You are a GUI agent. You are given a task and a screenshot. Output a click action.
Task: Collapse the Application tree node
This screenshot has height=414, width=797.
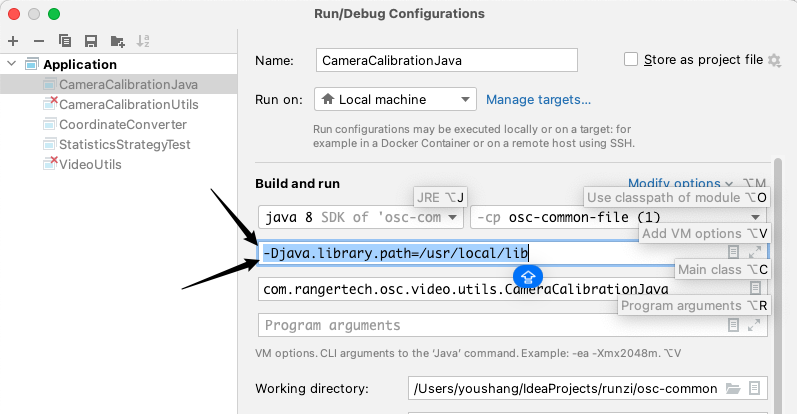(x=12, y=64)
